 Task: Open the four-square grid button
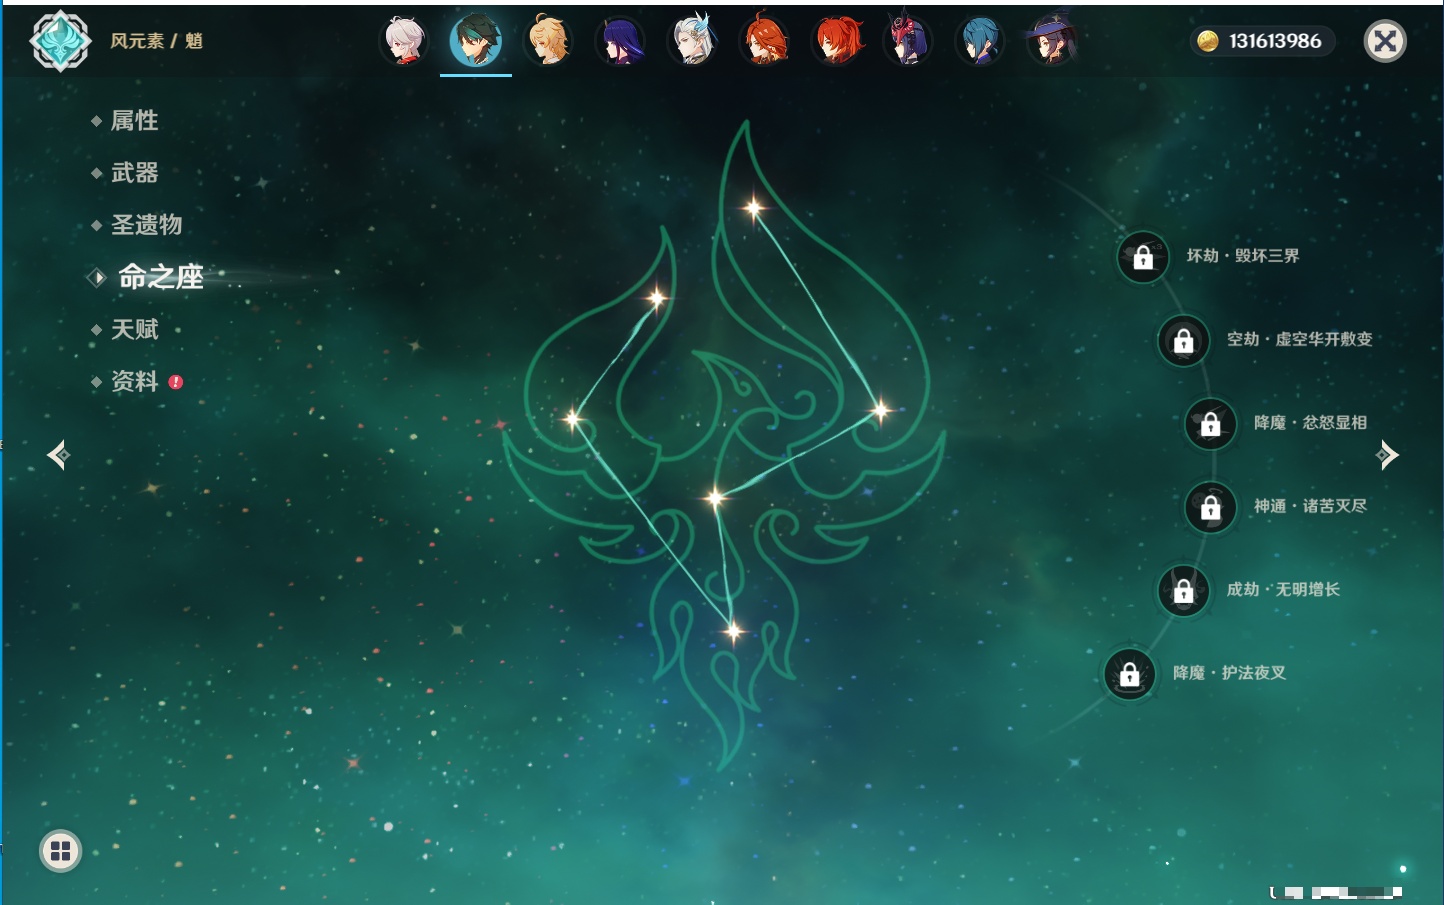[60, 851]
